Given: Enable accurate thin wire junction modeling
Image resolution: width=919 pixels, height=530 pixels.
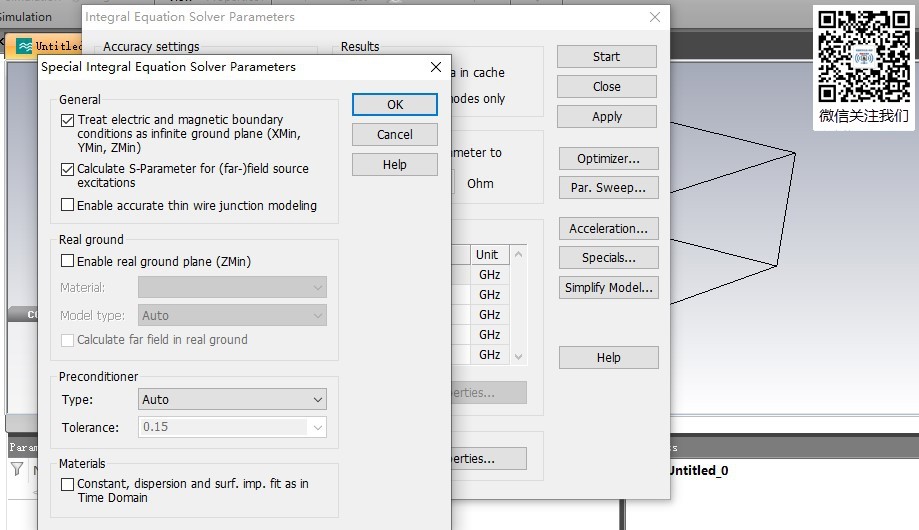Looking at the screenshot, I should tap(67, 205).
